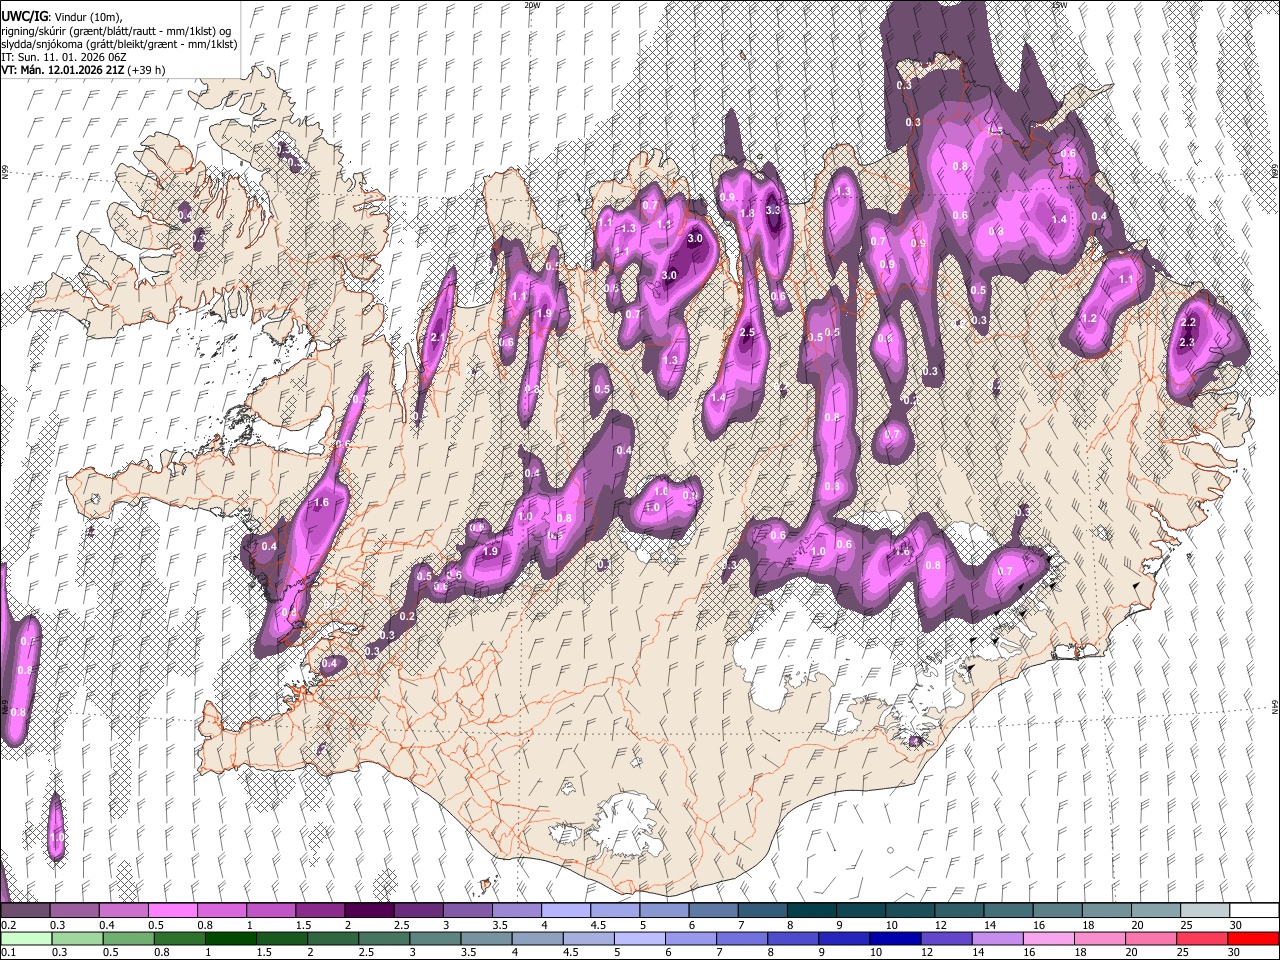Click the 'IT: Sun. 11. 01. 2026 06Z' line

point(64,58)
